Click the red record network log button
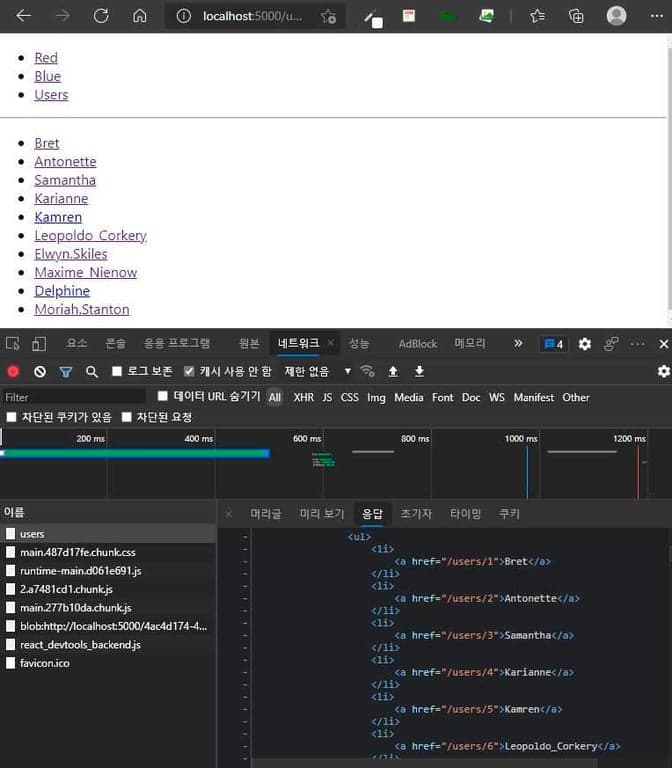 point(13,371)
